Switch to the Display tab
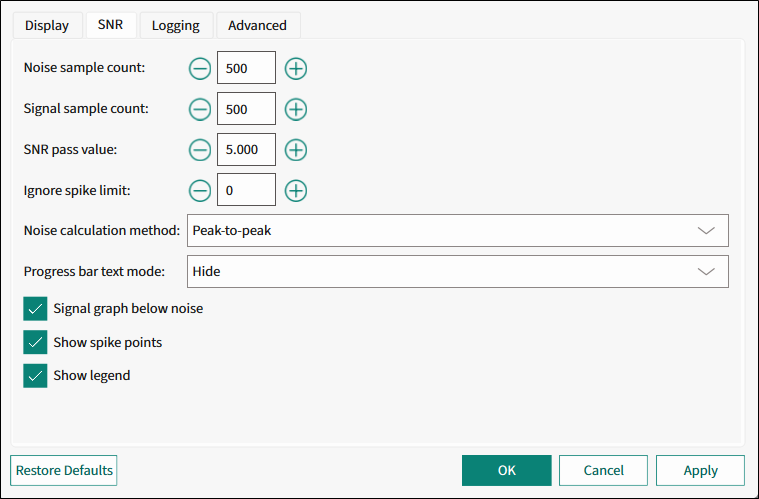Screen dimensions: 759x499 (x=47, y=25)
